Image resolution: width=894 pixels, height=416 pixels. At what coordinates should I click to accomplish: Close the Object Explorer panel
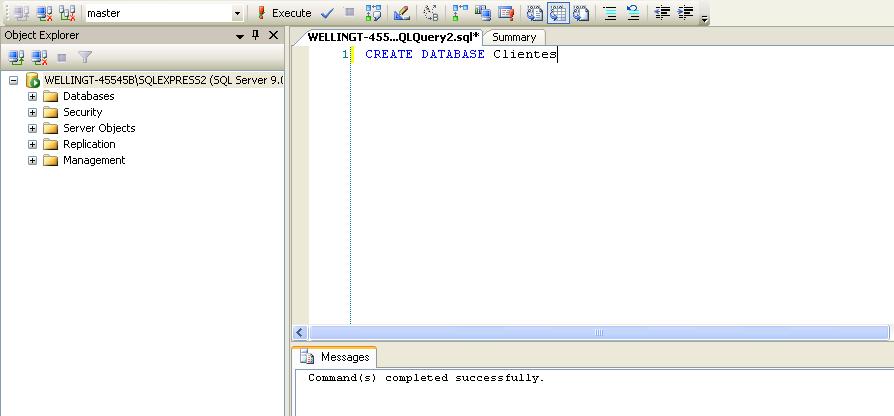[x=274, y=35]
